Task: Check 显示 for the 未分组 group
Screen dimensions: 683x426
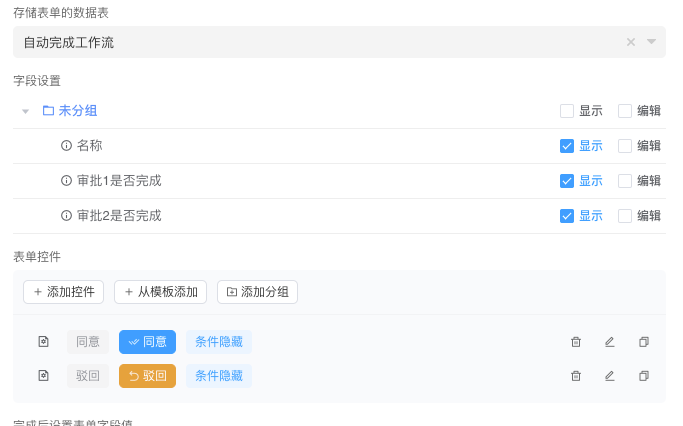Action: click(567, 111)
